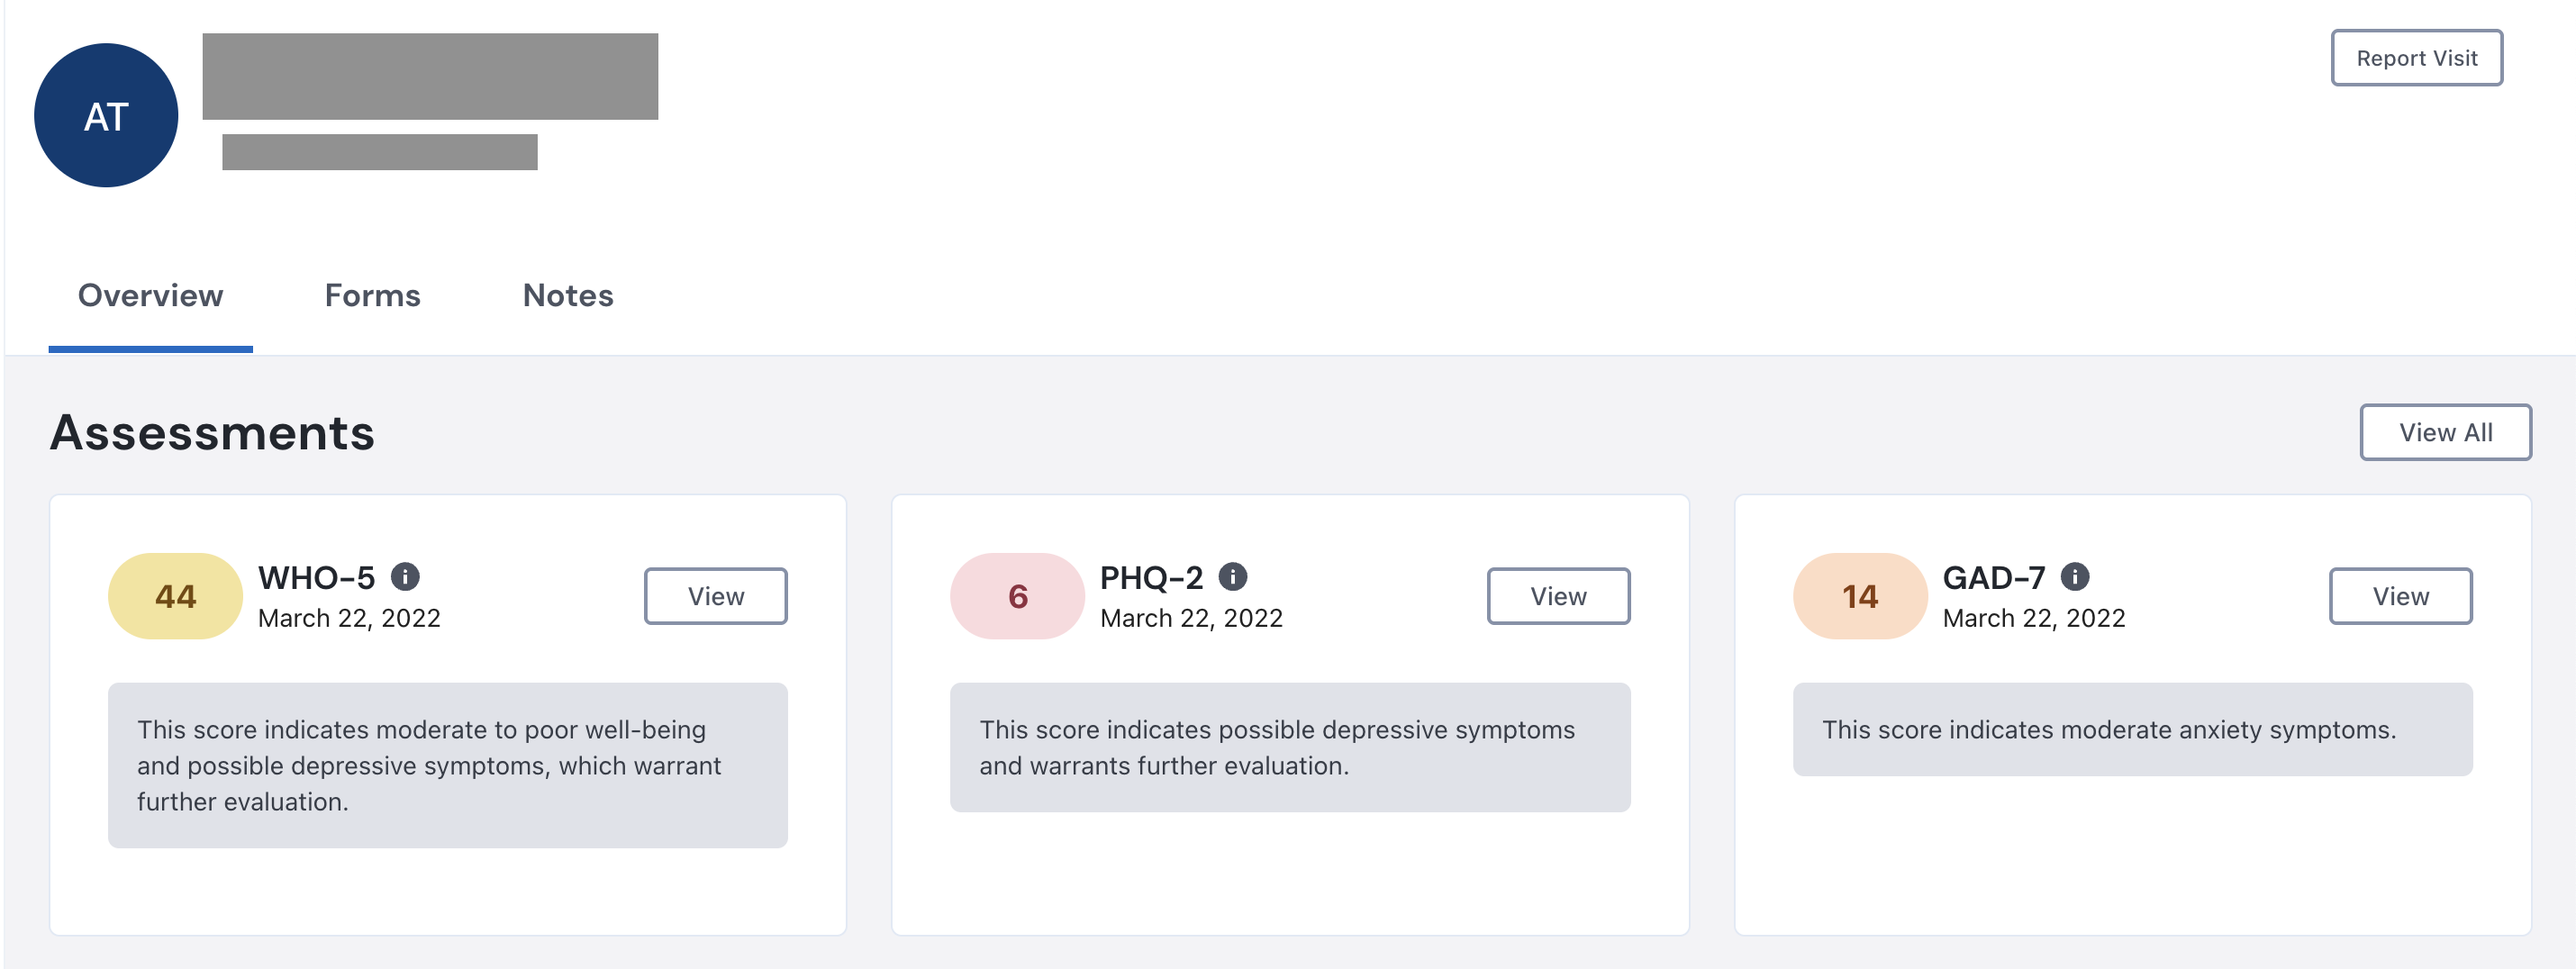Click the orange GAD-7 score badge 14
Screen dimensions: 2576x969
1860,597
